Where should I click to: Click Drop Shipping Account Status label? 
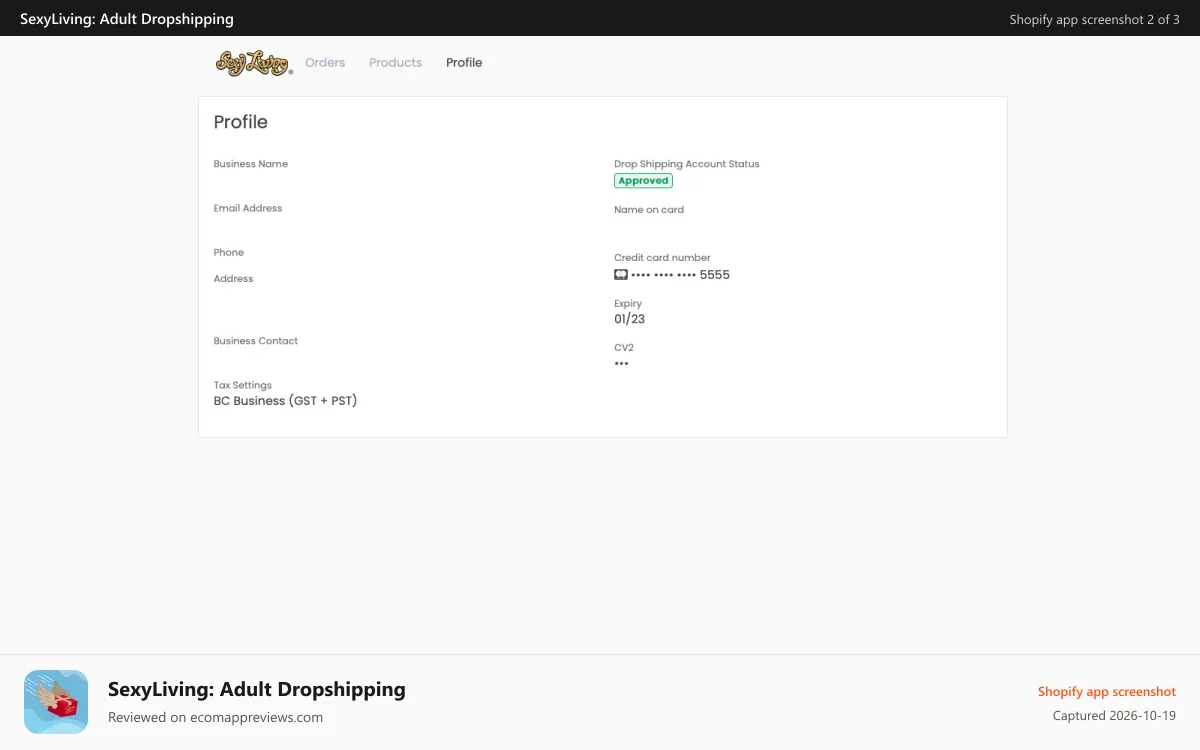click(687, 164)
